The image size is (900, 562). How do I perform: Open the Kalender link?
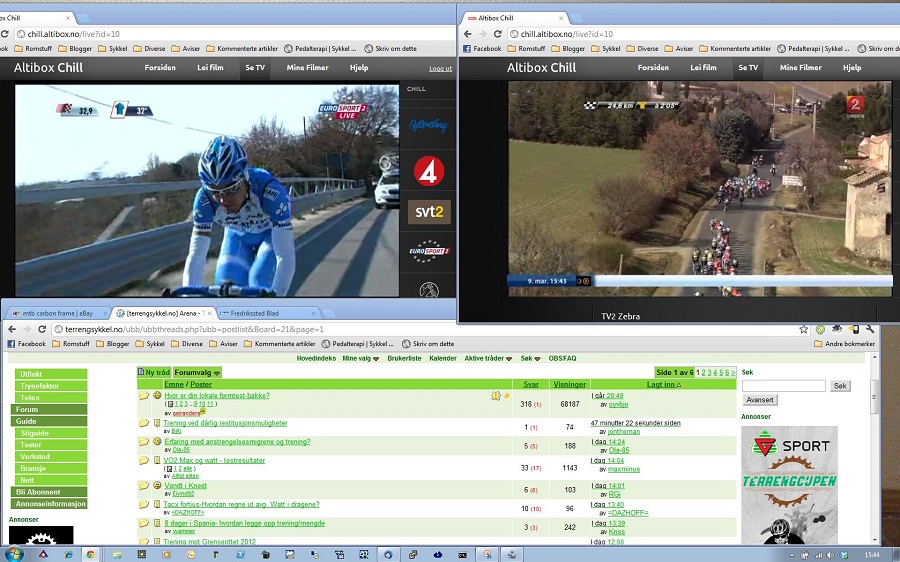[x=443, y=358]
